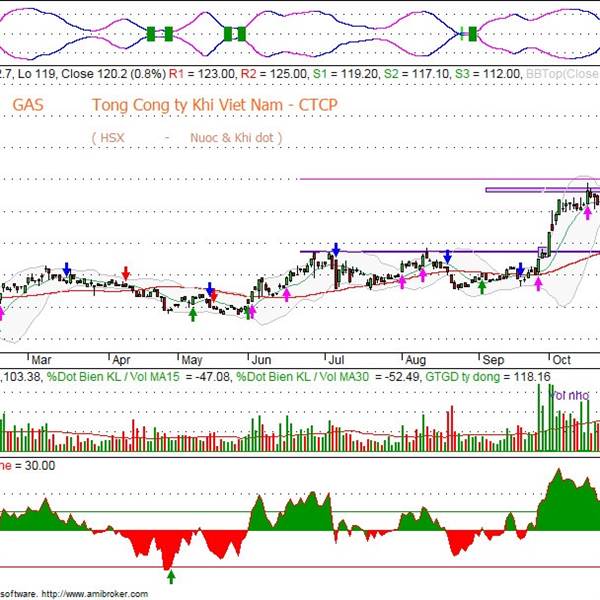This screenshot has width=600, height=600.
Task: Click the '%Dot Bien KL / Vol MA15' label
Action: click(113, 377)
